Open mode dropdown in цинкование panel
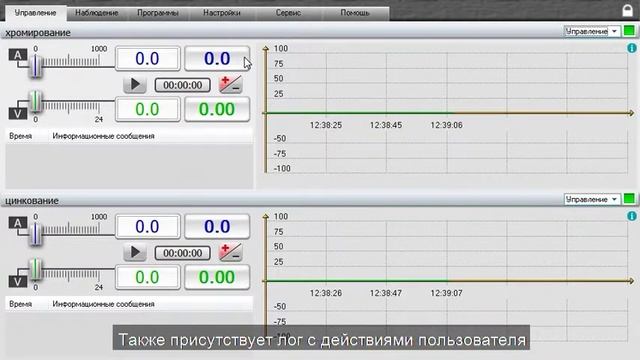The width and height of the screenshot is (640, 360). 592,199
